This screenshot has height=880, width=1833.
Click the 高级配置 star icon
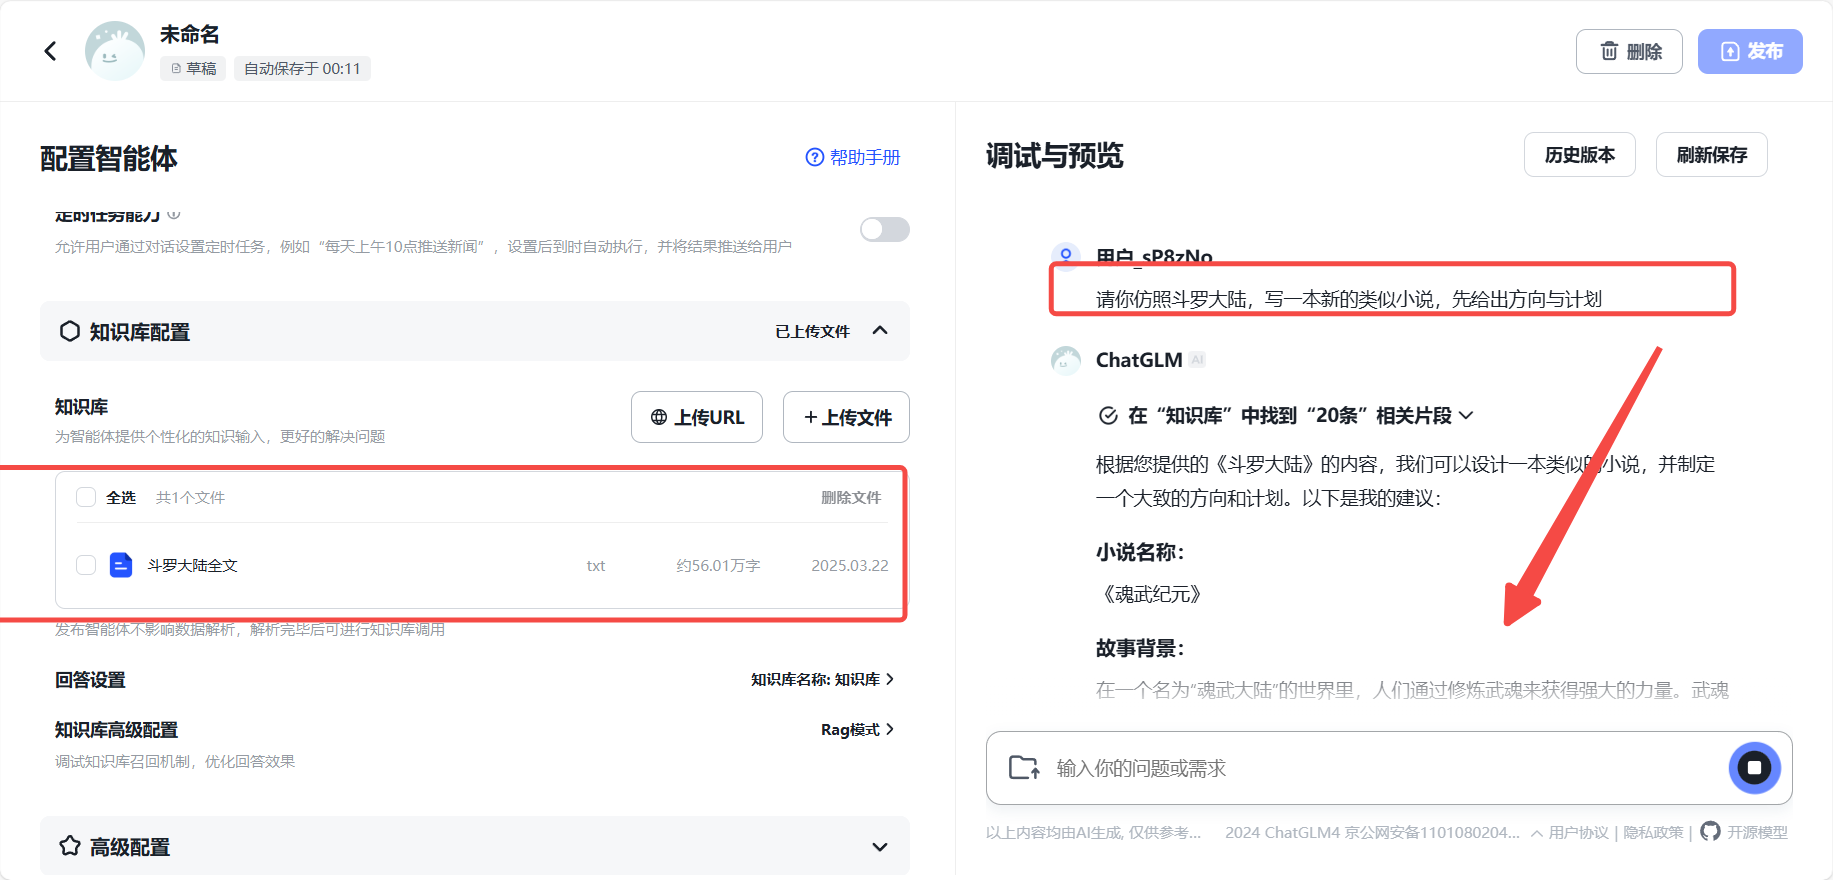[70, 846]
